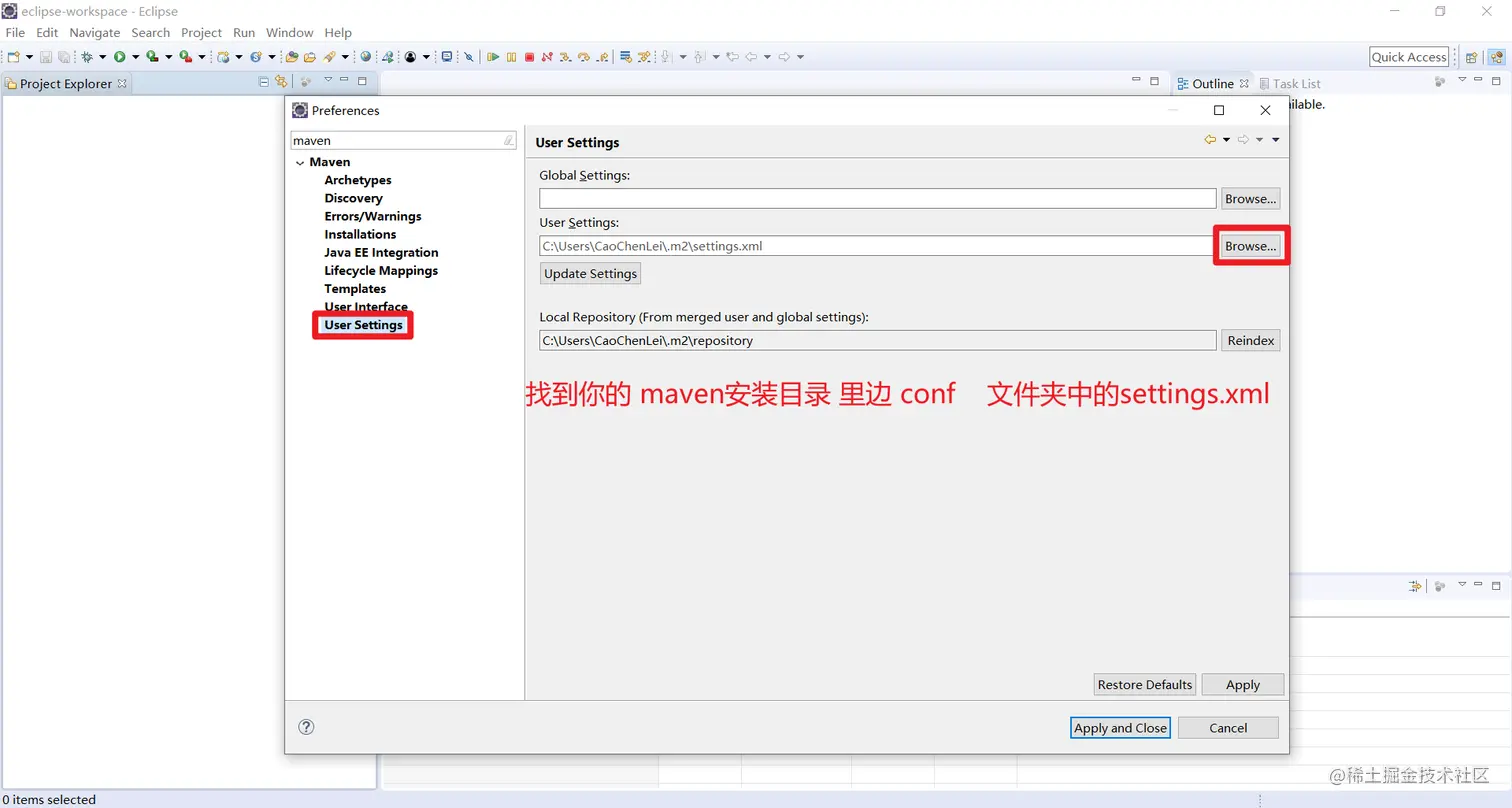Open the Run dropdown arrow
The image size is (1512, 808).
coord(135,57)
